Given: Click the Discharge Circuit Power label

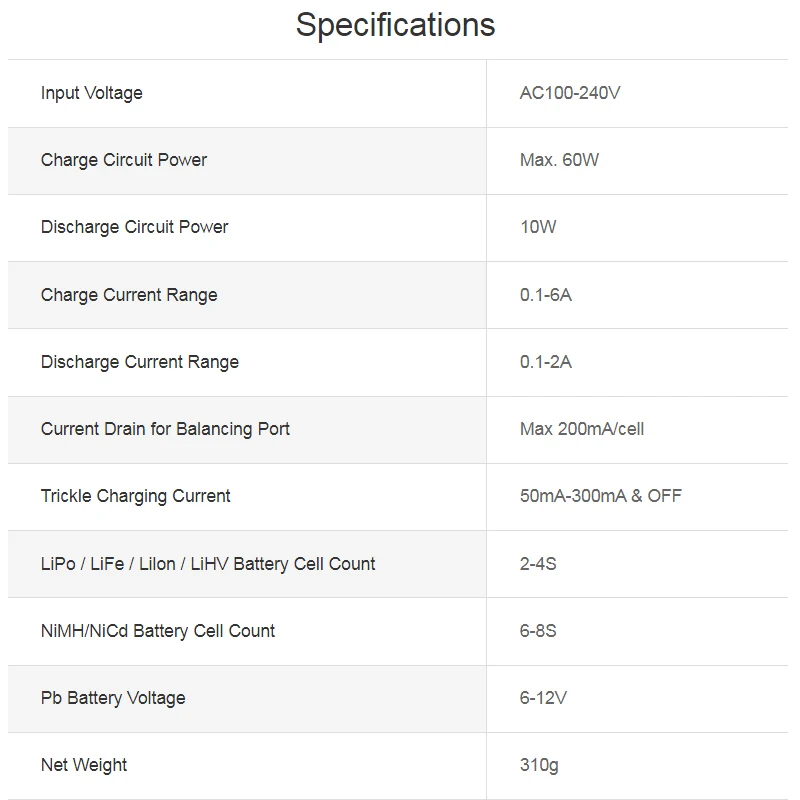Looking at the screenshot, I should 134,227.
